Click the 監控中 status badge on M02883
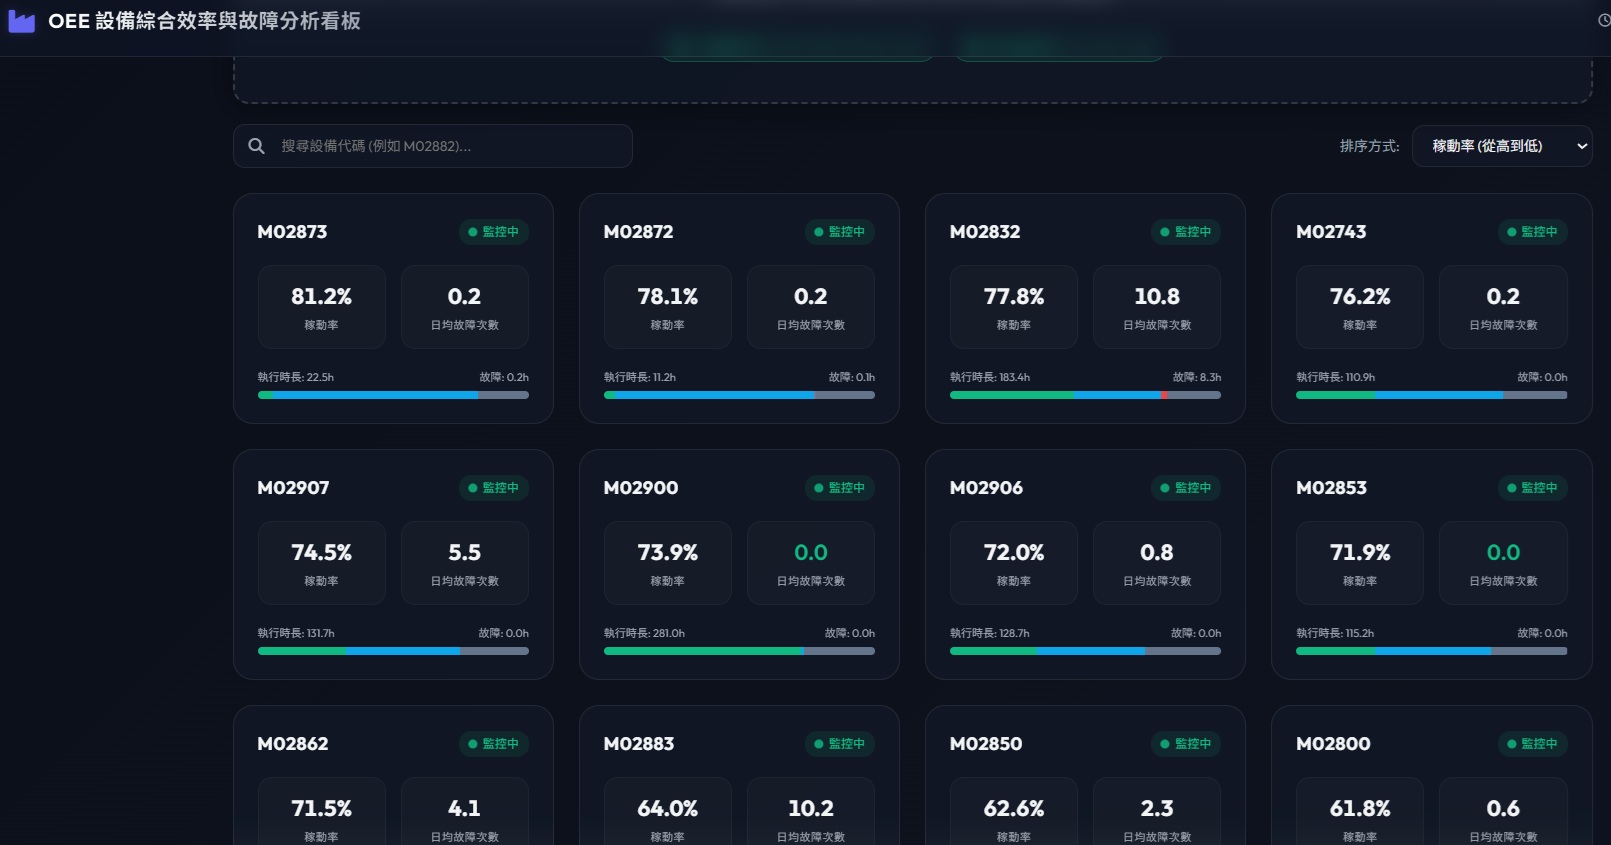 tap(840, 744)
